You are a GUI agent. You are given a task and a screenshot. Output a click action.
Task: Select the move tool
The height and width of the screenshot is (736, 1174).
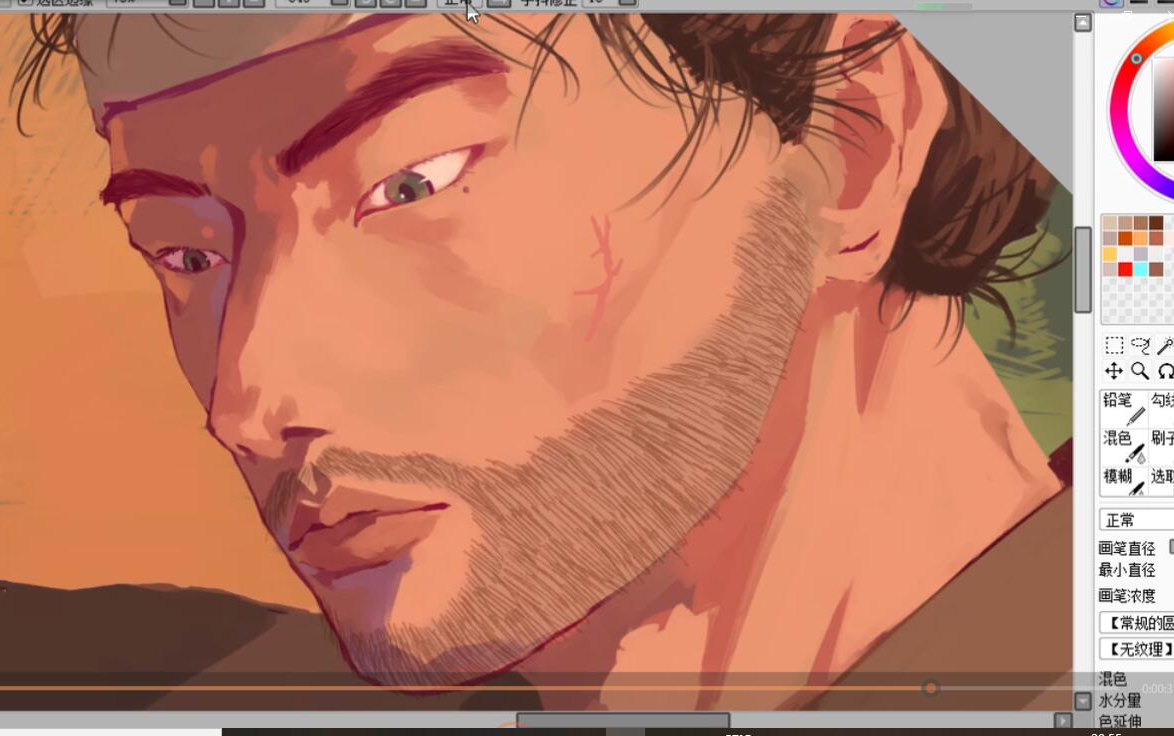tap(1114, 371)
